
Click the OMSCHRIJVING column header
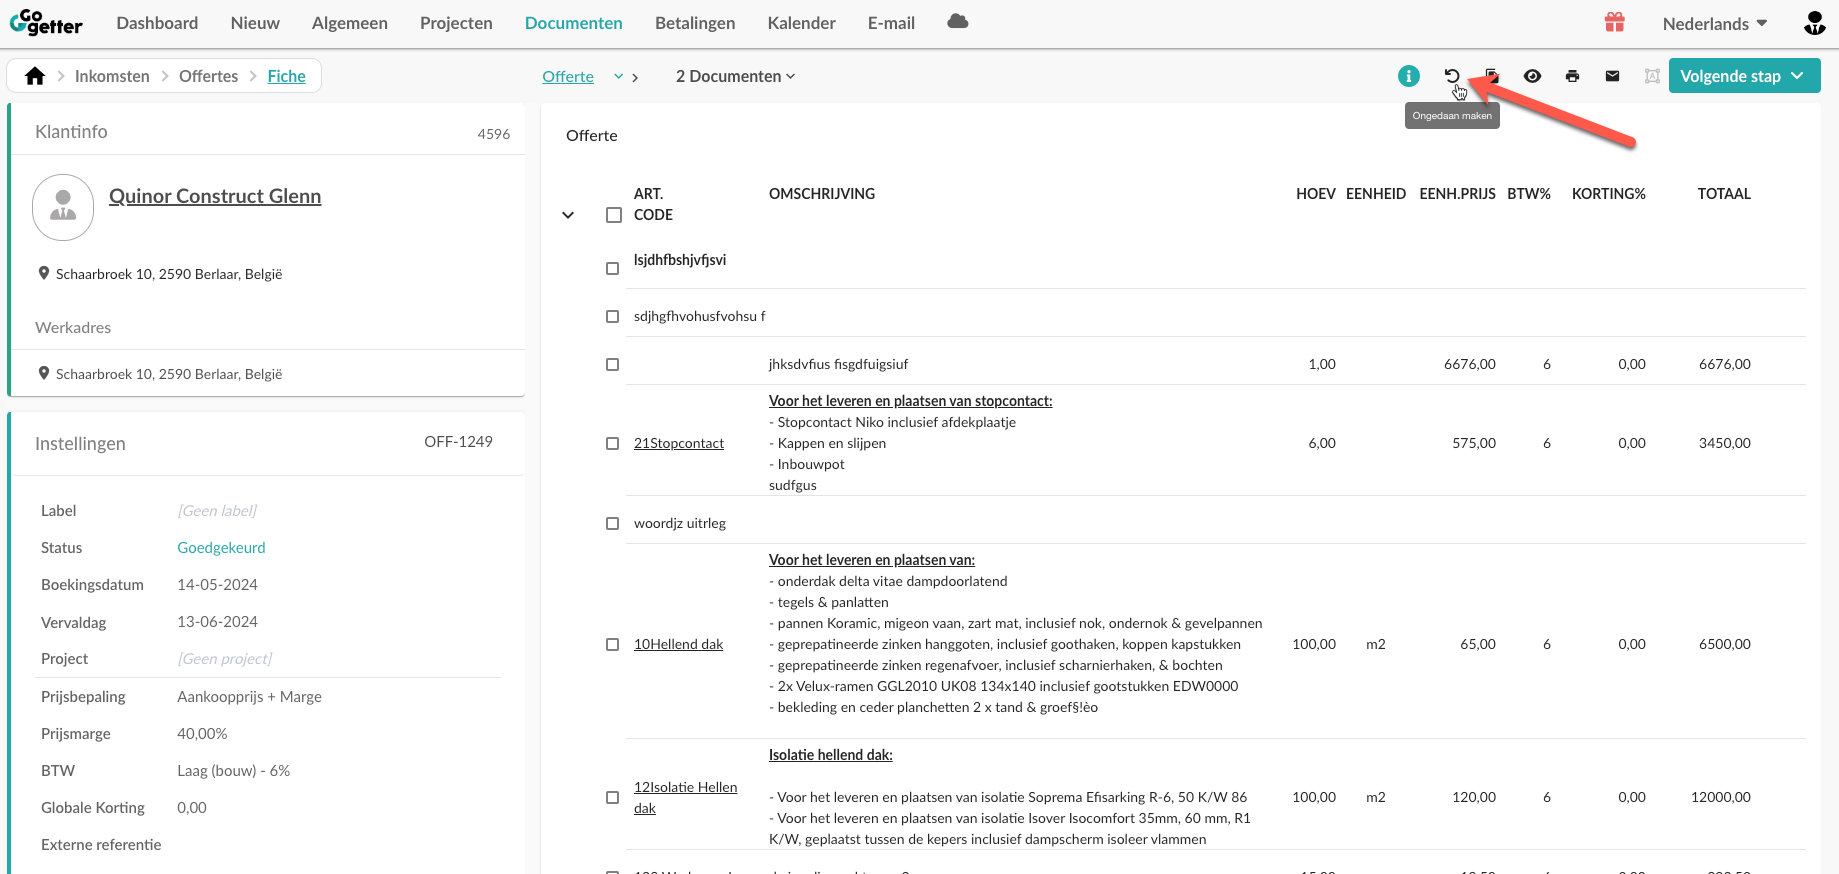pos(822,194)
